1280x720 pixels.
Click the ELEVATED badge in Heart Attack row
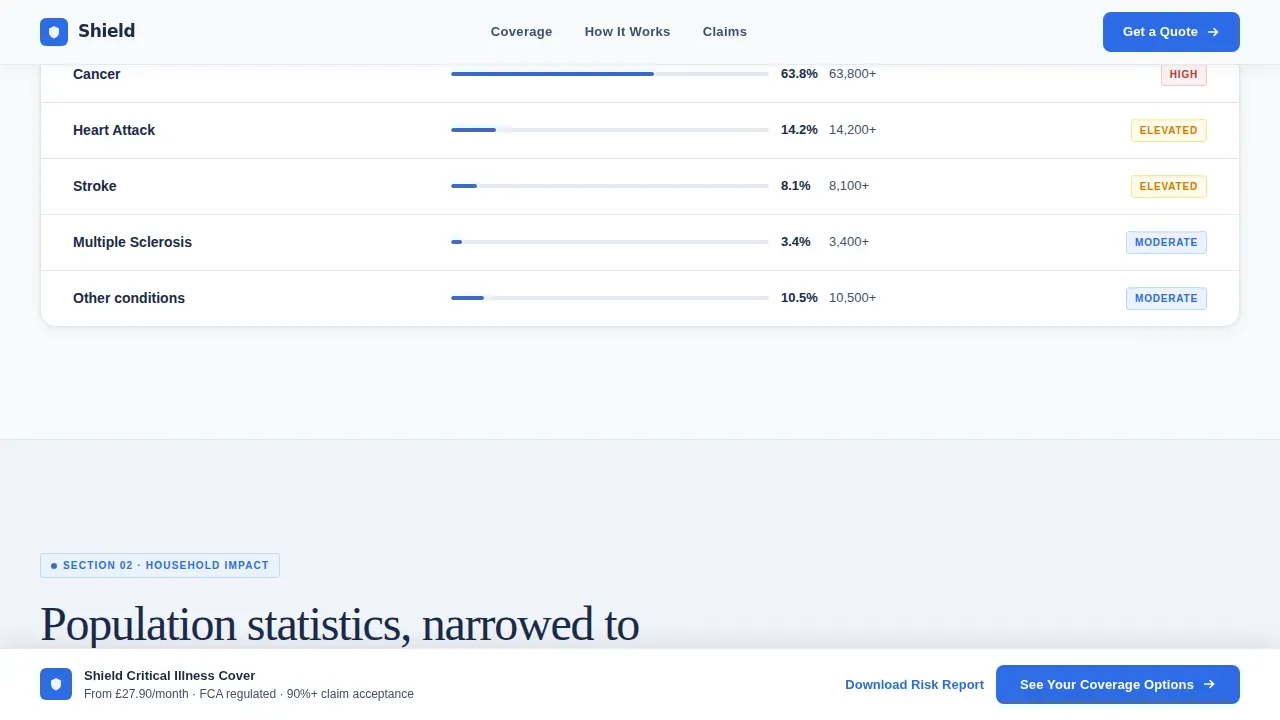click(1168, 130)
